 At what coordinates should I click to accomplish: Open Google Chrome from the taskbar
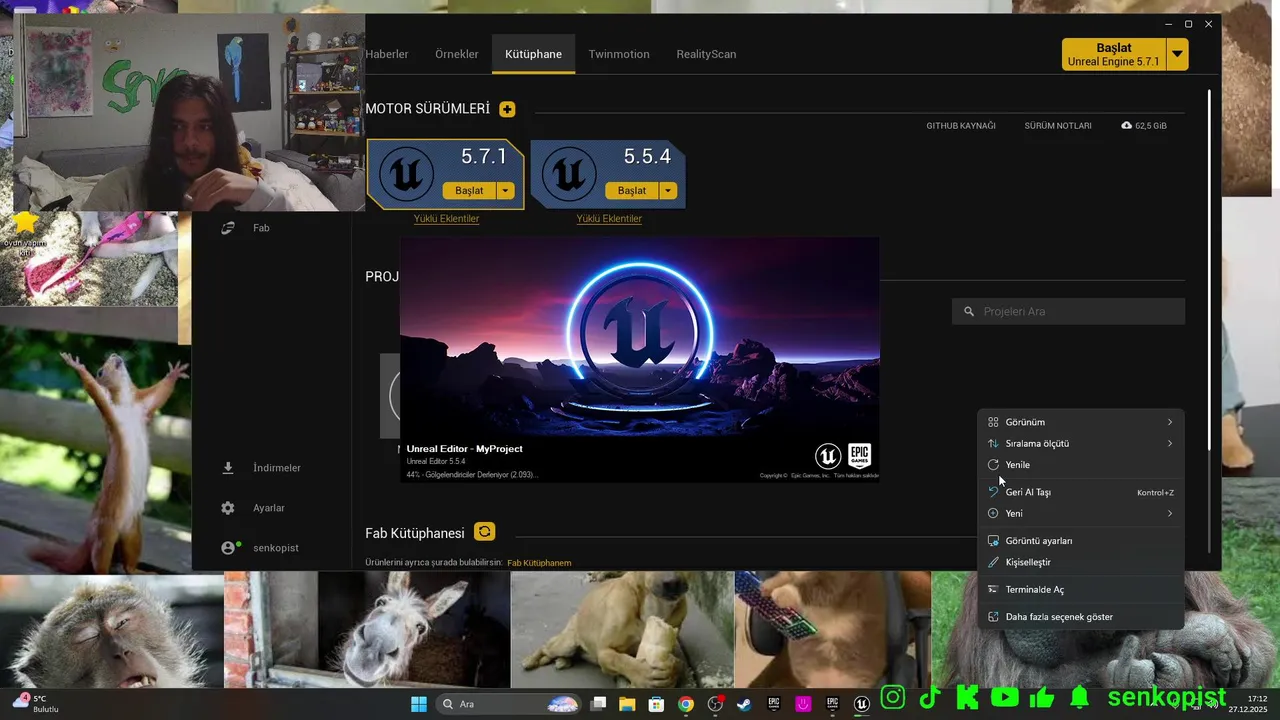pyautogui.click(x=685, y=704)
